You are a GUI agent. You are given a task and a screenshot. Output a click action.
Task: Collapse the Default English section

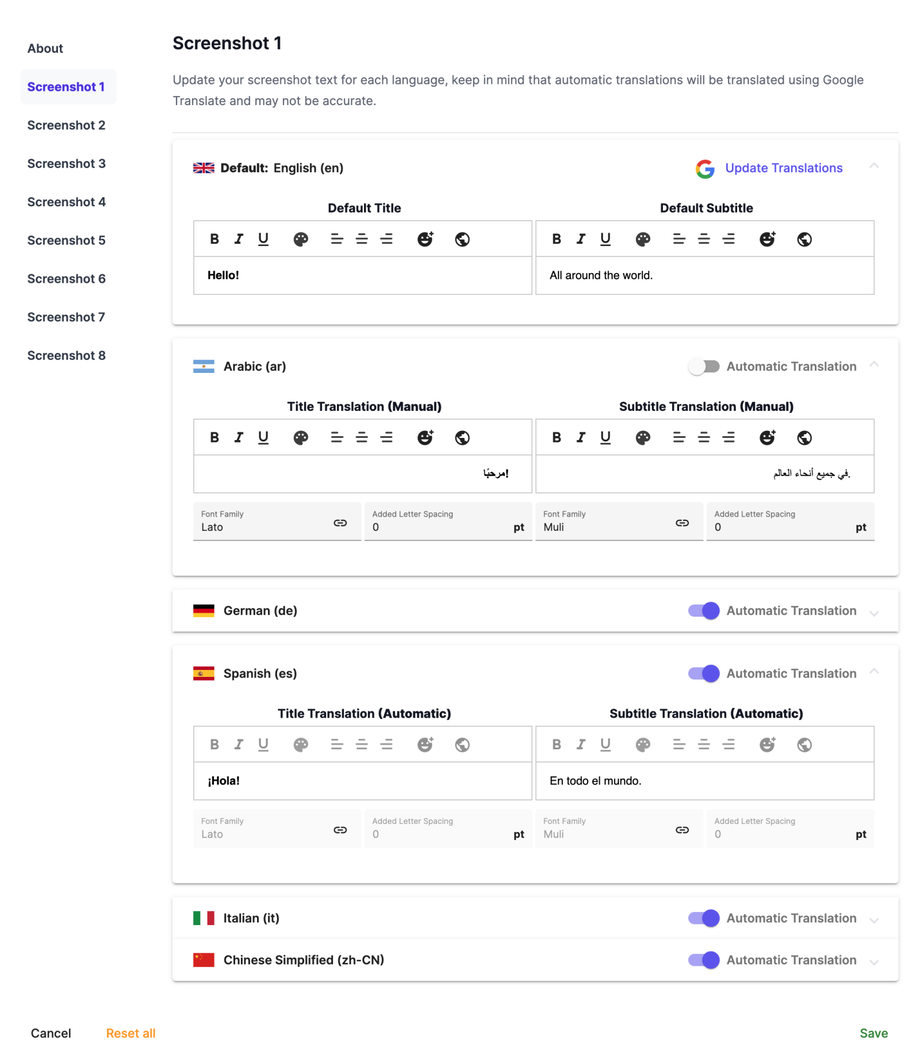pos(874,167)
